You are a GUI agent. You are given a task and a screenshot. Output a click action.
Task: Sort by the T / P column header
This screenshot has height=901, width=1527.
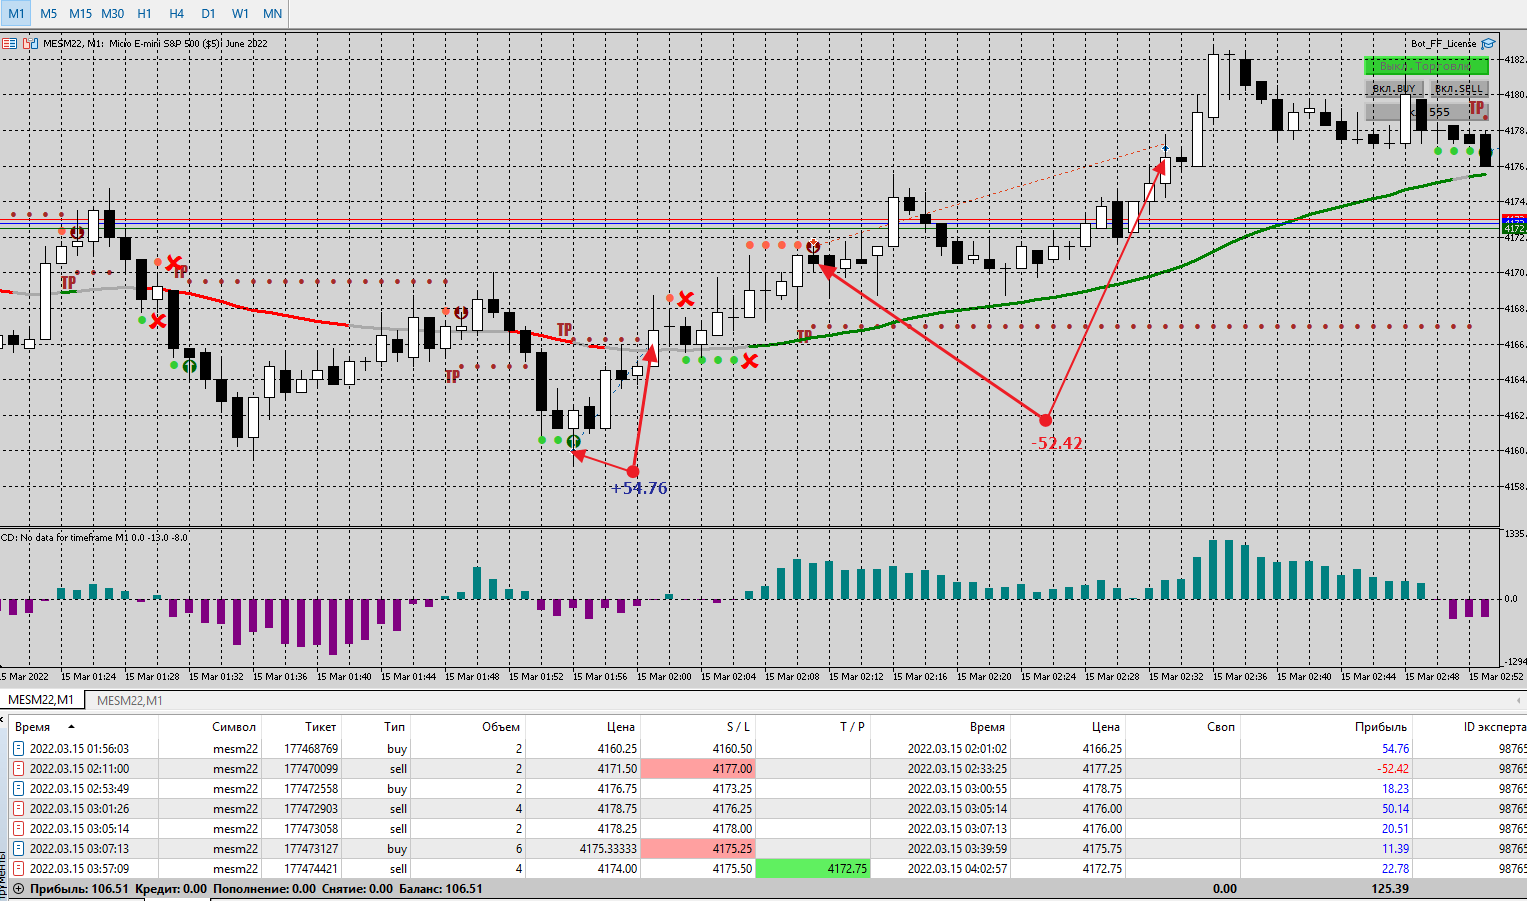coord(852,727)
